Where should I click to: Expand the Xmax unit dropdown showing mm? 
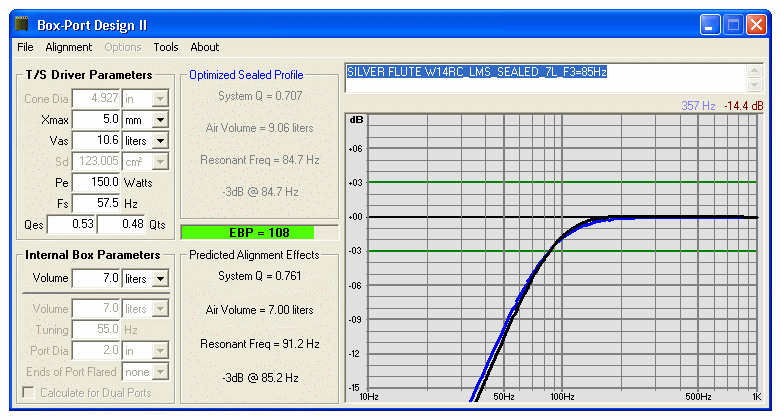[x=160, y=120]
